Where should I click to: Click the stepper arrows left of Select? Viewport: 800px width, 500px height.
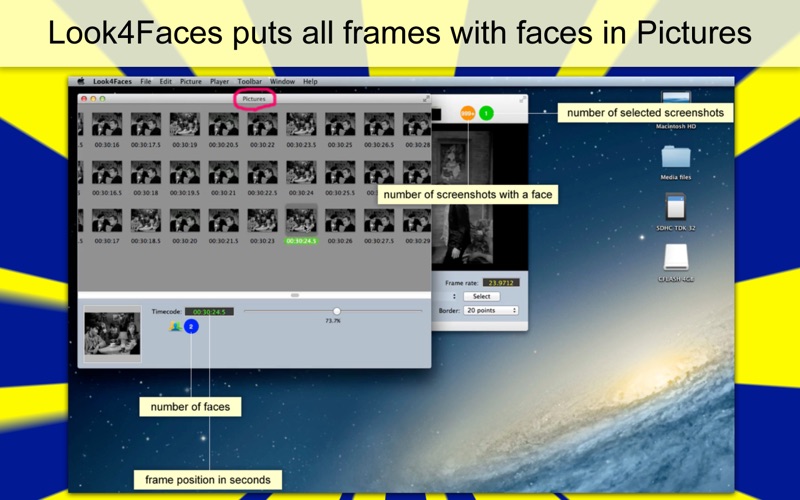454,296
